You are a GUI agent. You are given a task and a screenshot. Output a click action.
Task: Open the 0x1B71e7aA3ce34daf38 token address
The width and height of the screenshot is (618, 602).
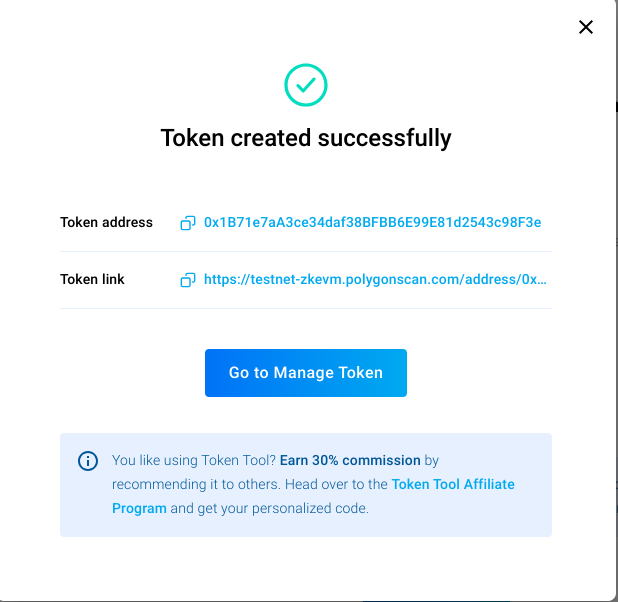(372, 222)
